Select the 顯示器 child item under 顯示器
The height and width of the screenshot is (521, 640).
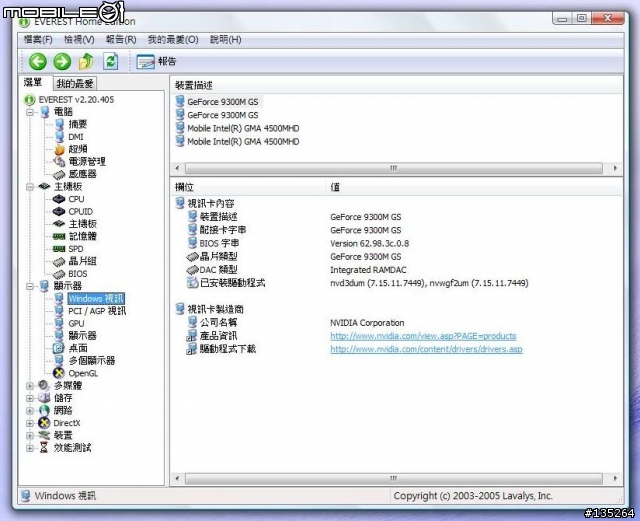pos(82,336)
